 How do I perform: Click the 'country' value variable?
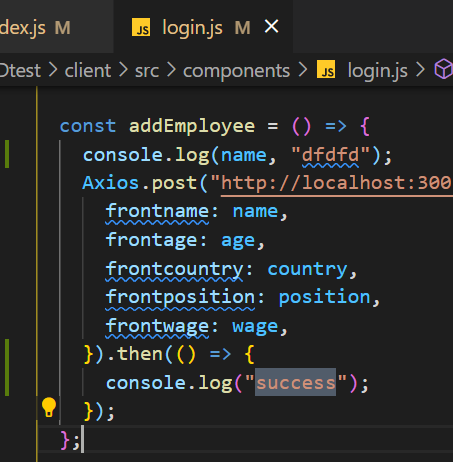307,269
